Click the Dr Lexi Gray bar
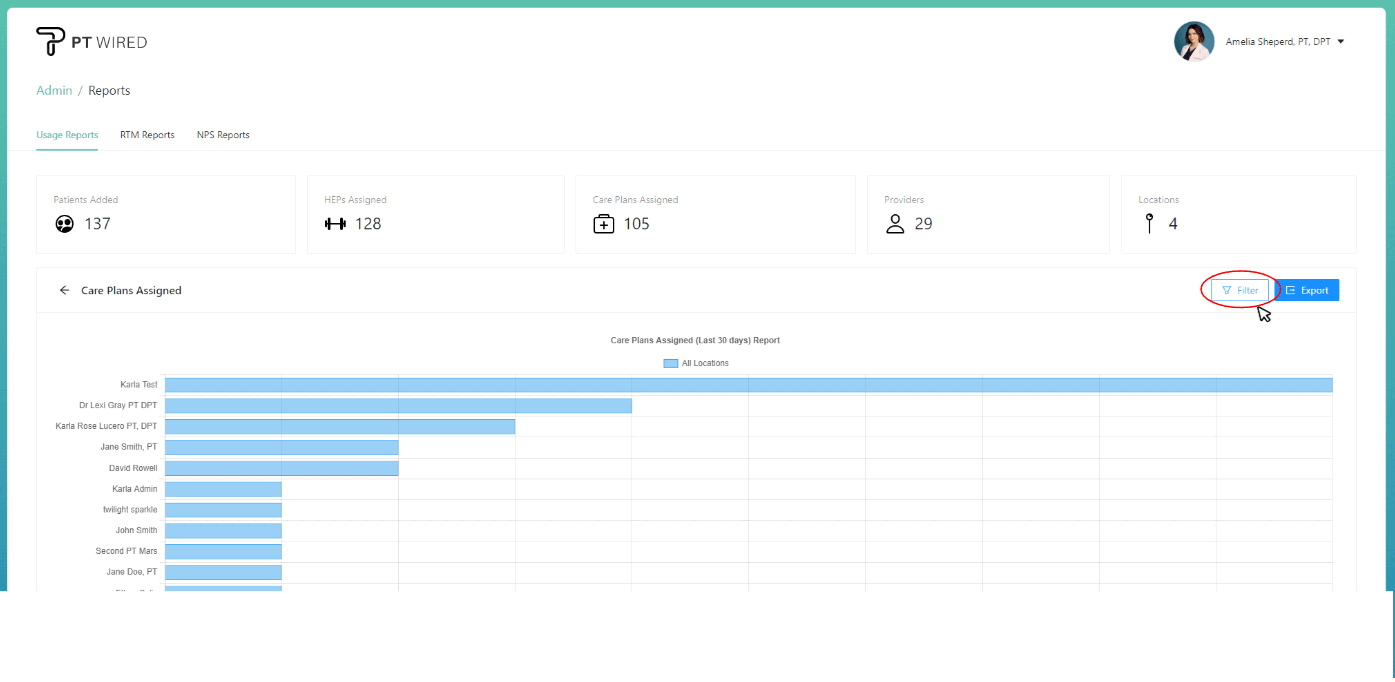This screenshot has height=682, width=1395. tap(398, 406)
